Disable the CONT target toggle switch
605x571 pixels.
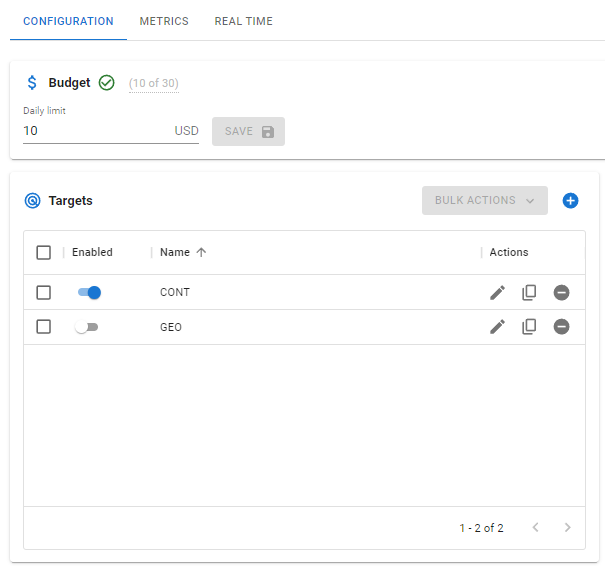(x=89, y=292)
